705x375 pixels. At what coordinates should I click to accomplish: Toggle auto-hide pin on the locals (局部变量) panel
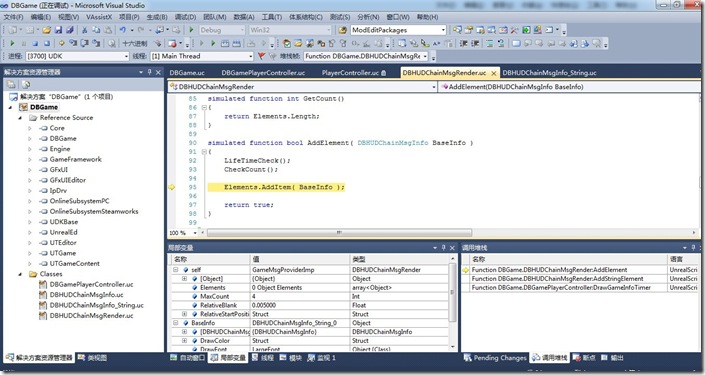(x=444, y=248)
